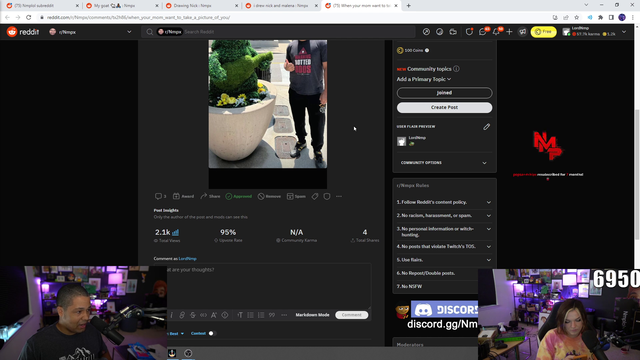Open the Popular feed compass icon
640x360 pixels.
[426, 32]
